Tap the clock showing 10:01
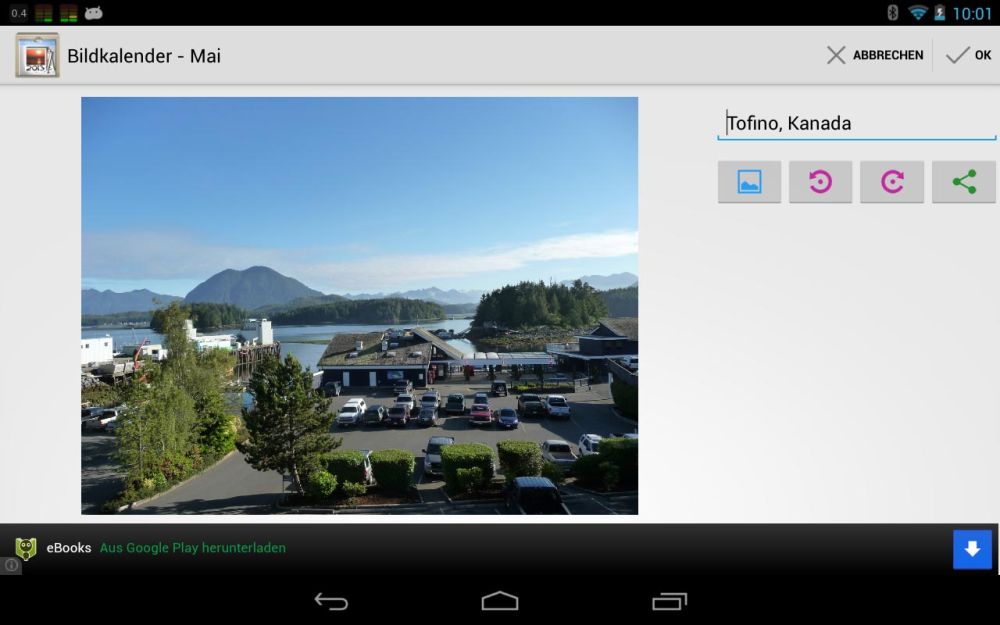 971,13
